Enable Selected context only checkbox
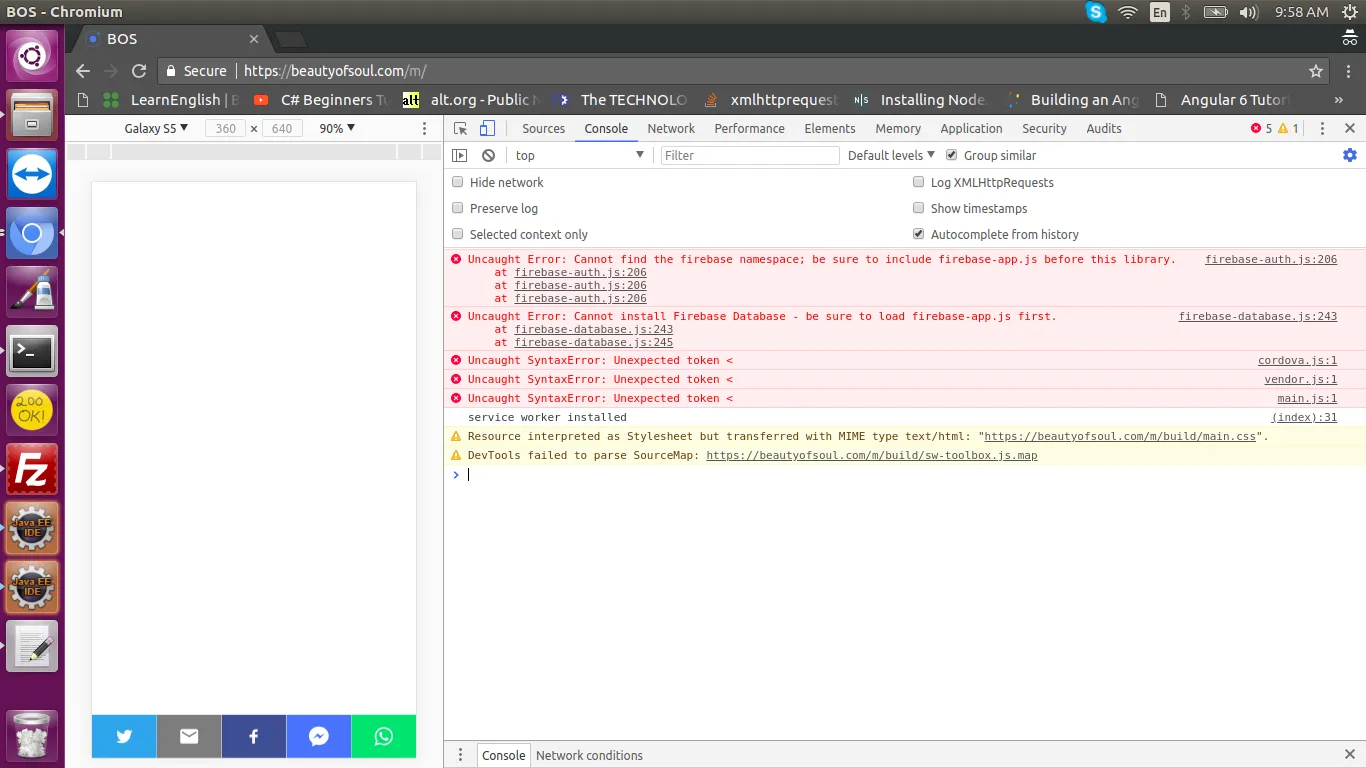Image resolution: width=1366 pixels, height=768 pixels. point(458,234)
